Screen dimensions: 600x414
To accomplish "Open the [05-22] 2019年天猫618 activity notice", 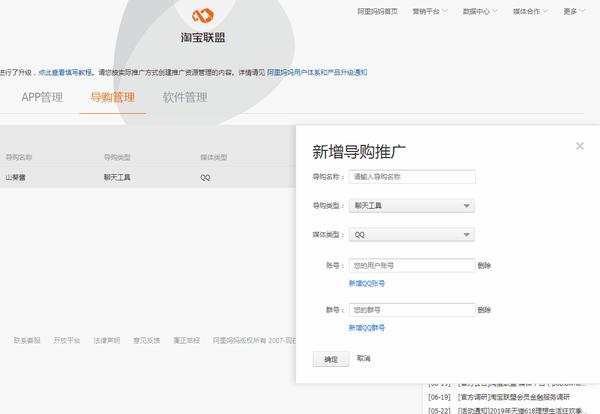I will tap(507, 411).
